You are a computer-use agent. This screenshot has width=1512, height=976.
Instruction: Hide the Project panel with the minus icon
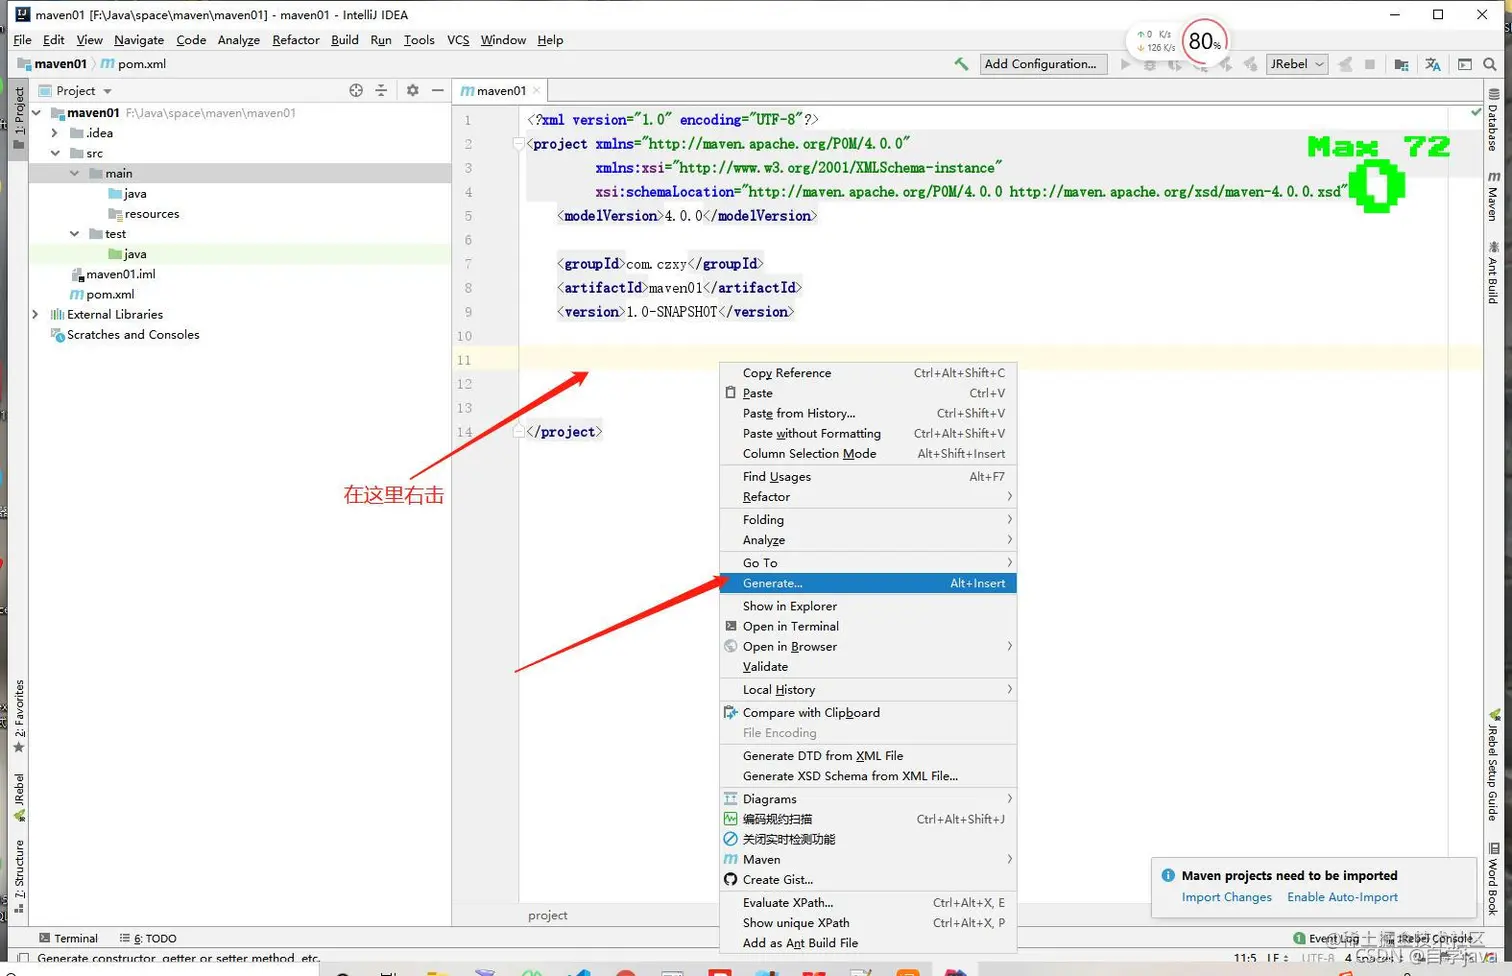[x=437, y=90]
